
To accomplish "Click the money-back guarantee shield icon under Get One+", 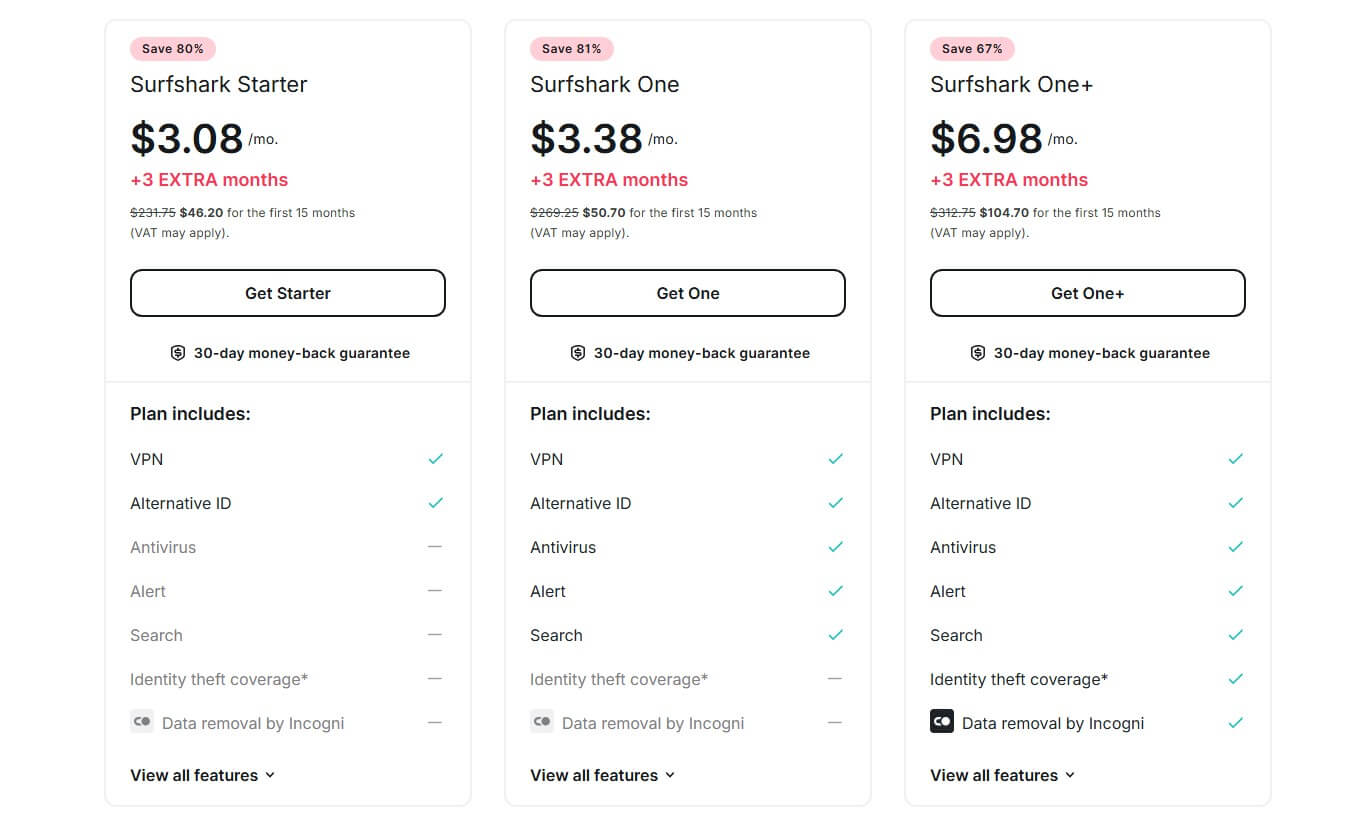I will (x=977, y=352).
